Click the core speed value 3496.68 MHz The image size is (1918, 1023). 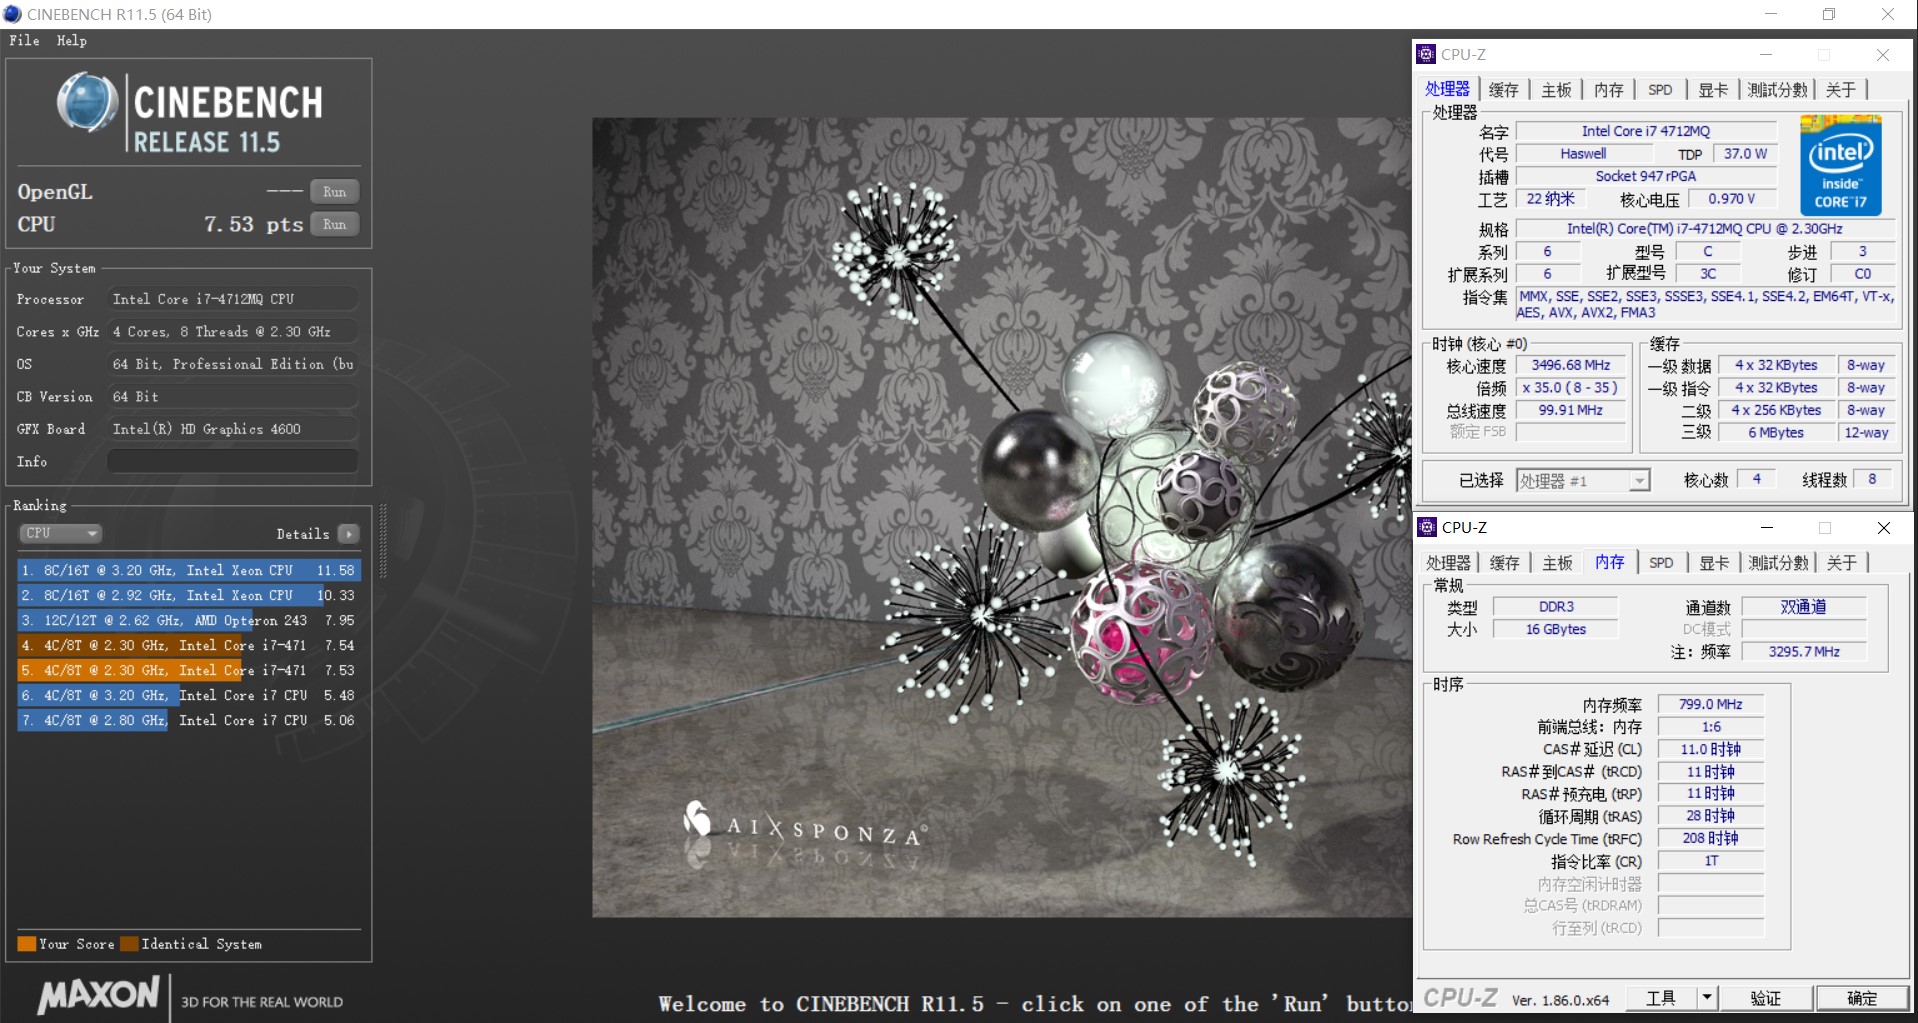point(1570,365)
